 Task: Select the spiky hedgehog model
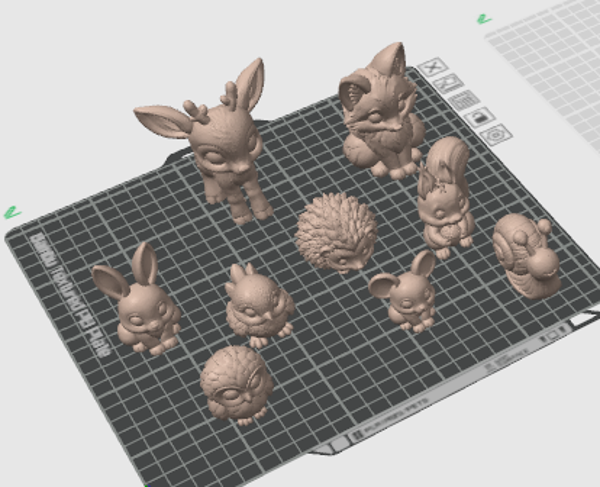[x=336, y=233]
